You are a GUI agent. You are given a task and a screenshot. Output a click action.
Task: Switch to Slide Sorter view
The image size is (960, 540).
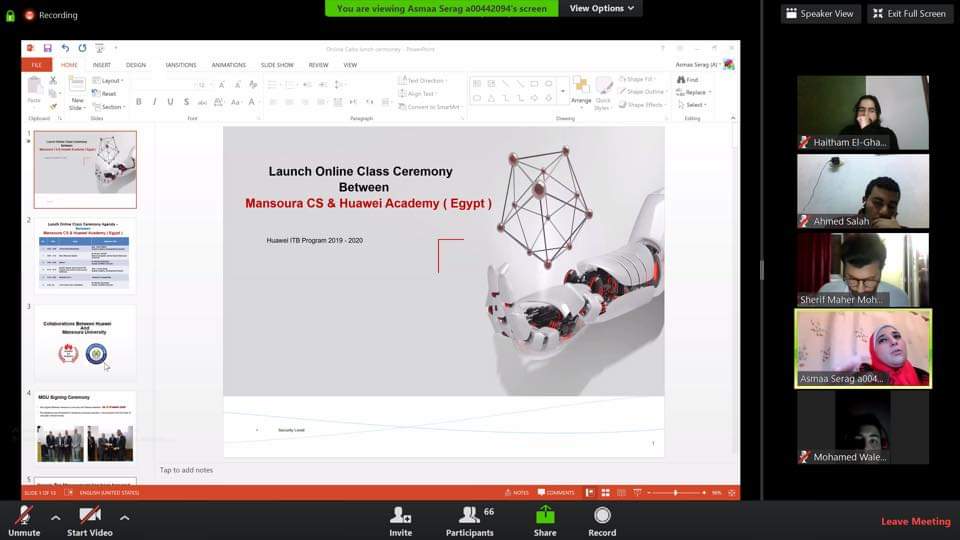606,493
